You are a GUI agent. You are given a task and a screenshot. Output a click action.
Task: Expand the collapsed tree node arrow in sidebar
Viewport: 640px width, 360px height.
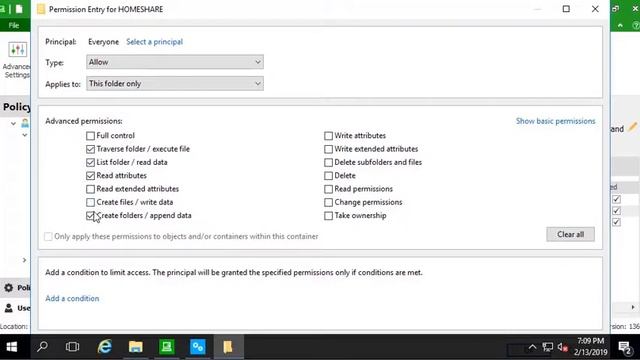click(x=24, y=260)
